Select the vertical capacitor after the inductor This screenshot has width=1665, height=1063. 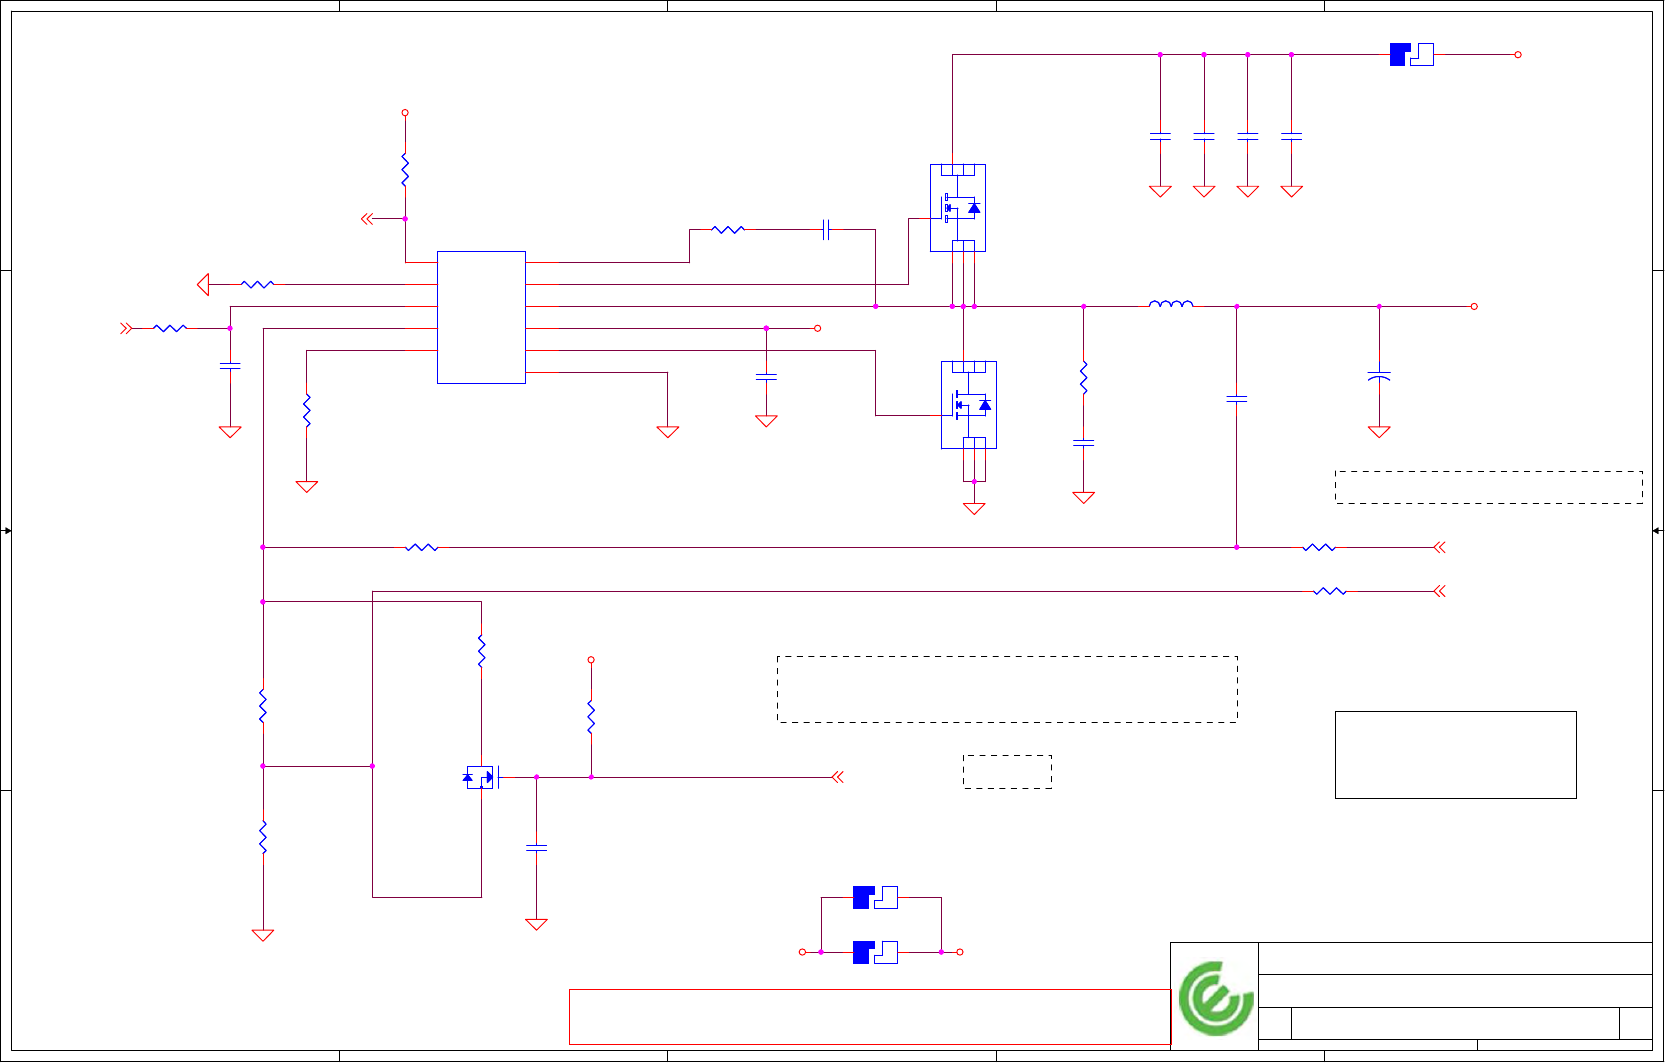1237,398
